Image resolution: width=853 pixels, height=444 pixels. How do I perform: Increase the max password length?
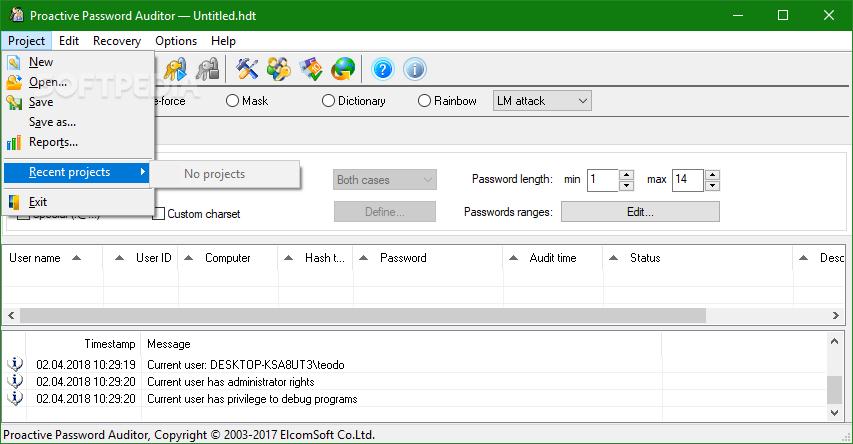712,175
